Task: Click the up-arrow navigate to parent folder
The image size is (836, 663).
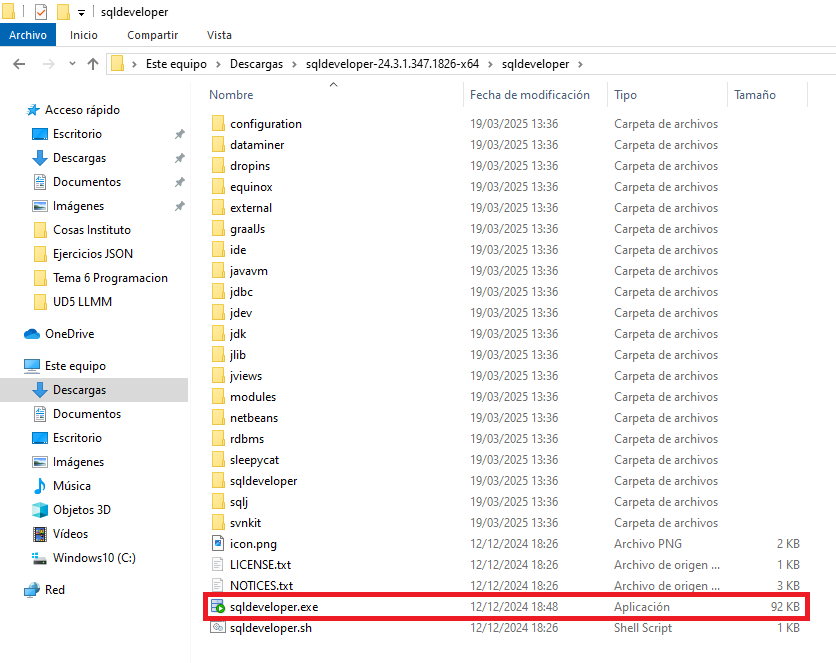Action: point(93,64)
